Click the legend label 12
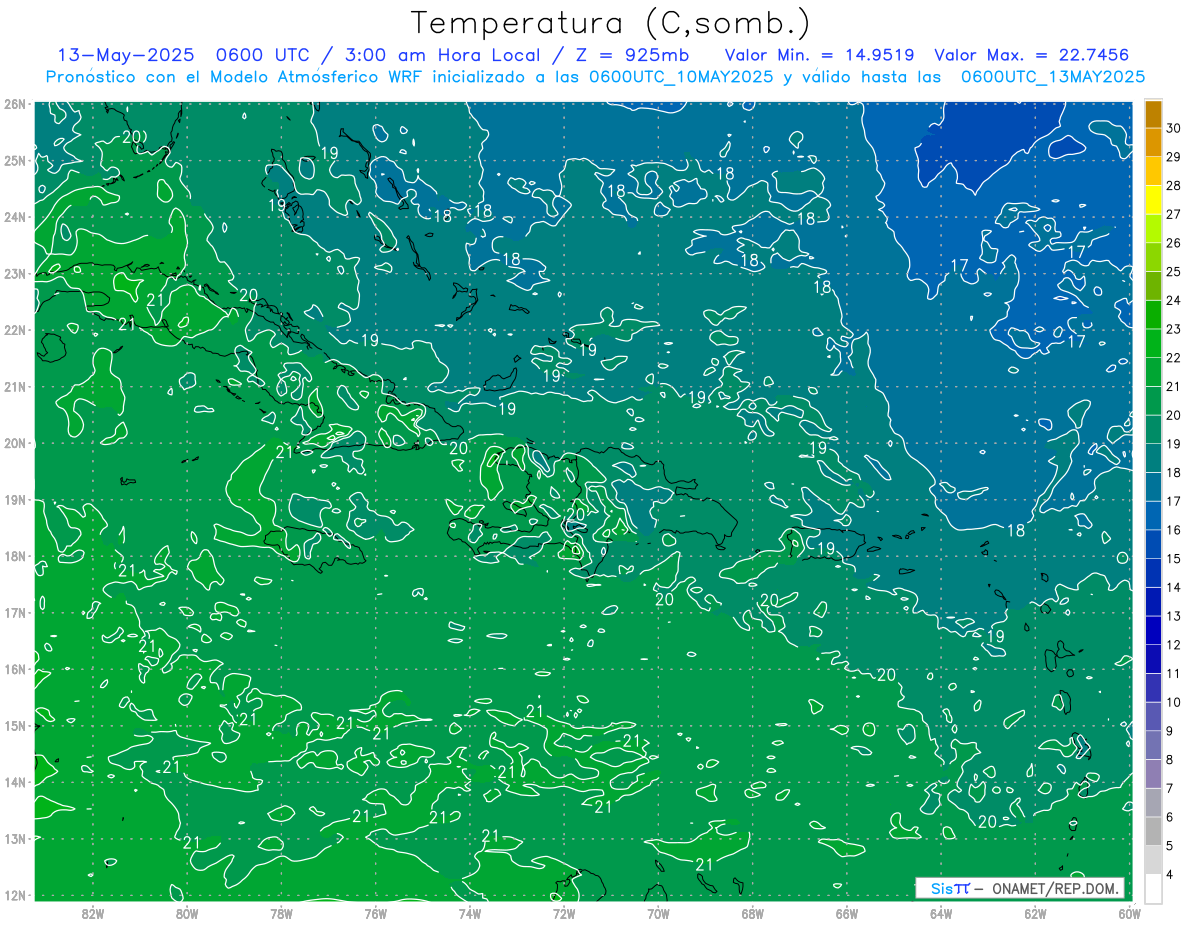This screenshot has height=927, width=1200. pyautogui.click(x=1174, y=645)
